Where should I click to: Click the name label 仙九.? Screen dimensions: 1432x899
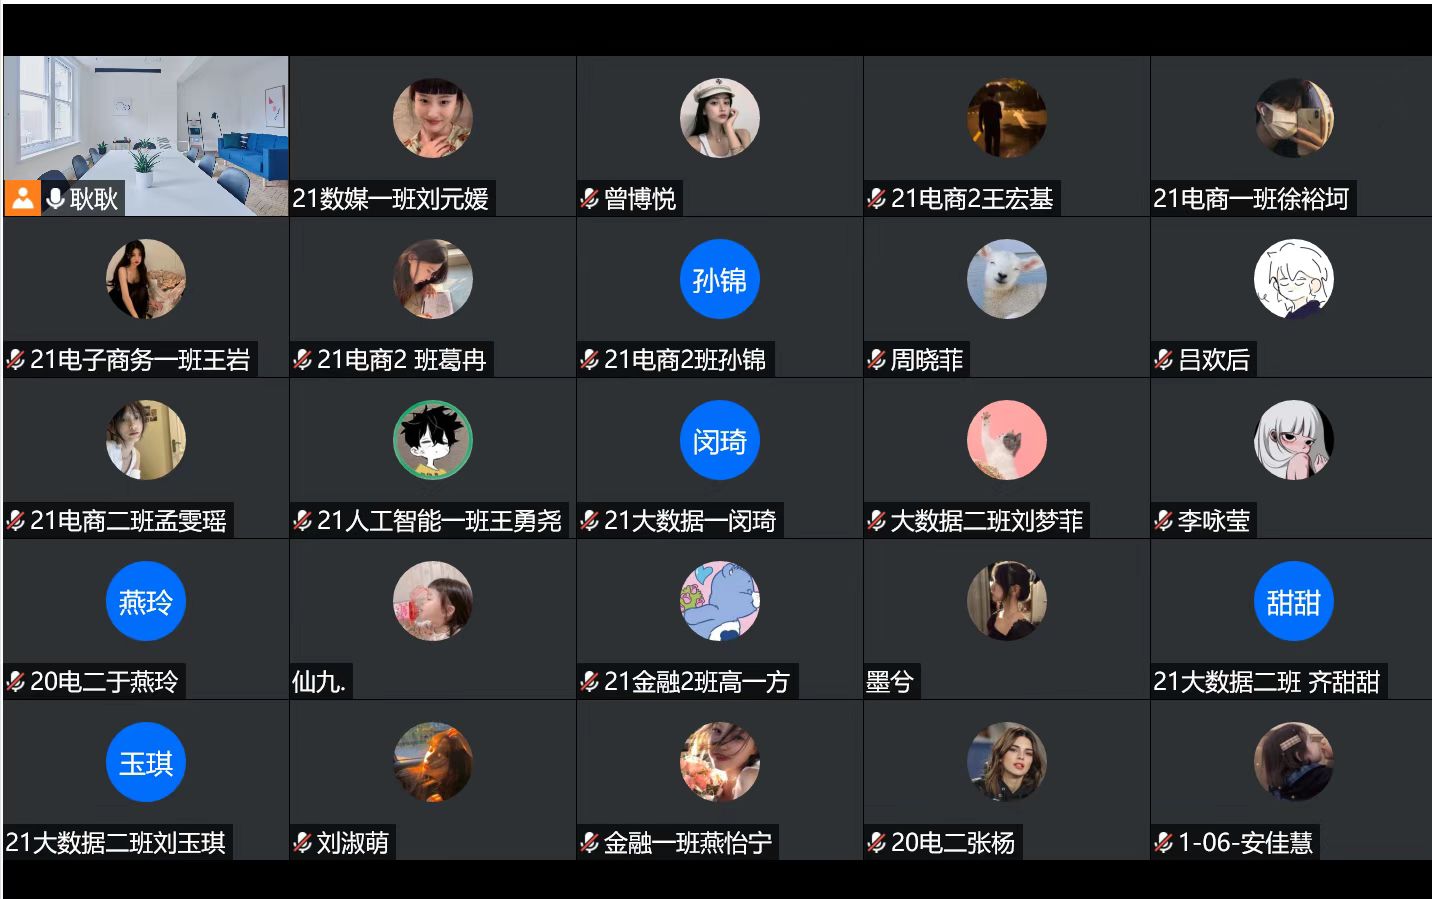click(319, 682)
